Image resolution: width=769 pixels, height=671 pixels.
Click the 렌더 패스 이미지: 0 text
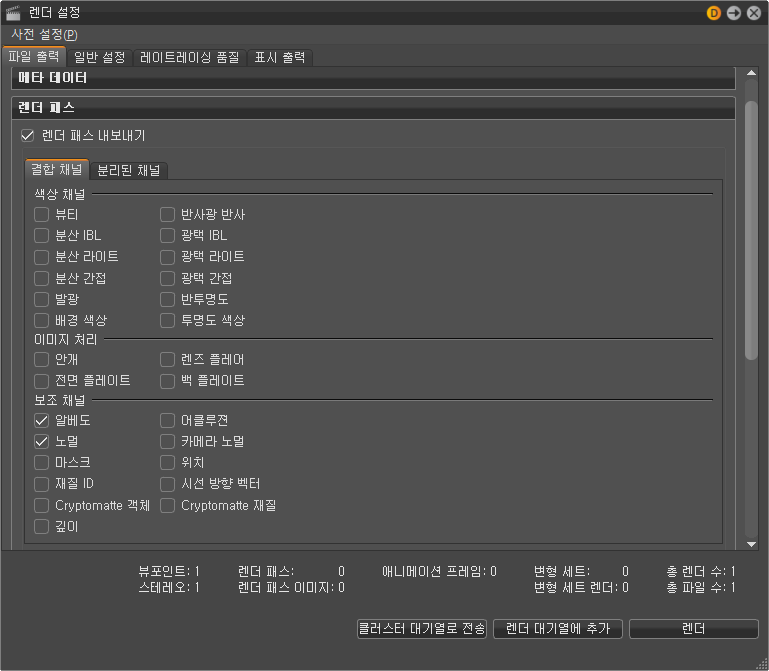(x=291, y=588)
